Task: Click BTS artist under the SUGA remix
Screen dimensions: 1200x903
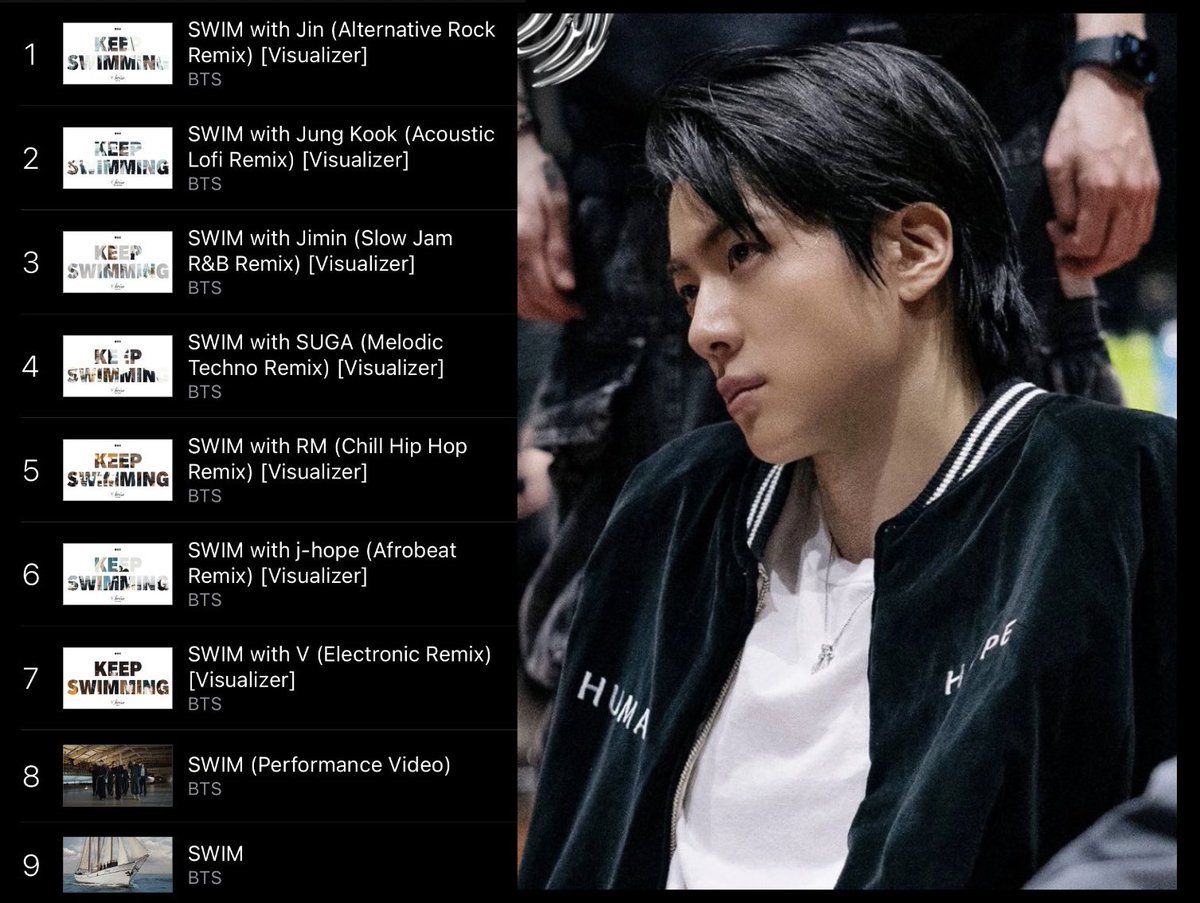Action: coord(205,392)
